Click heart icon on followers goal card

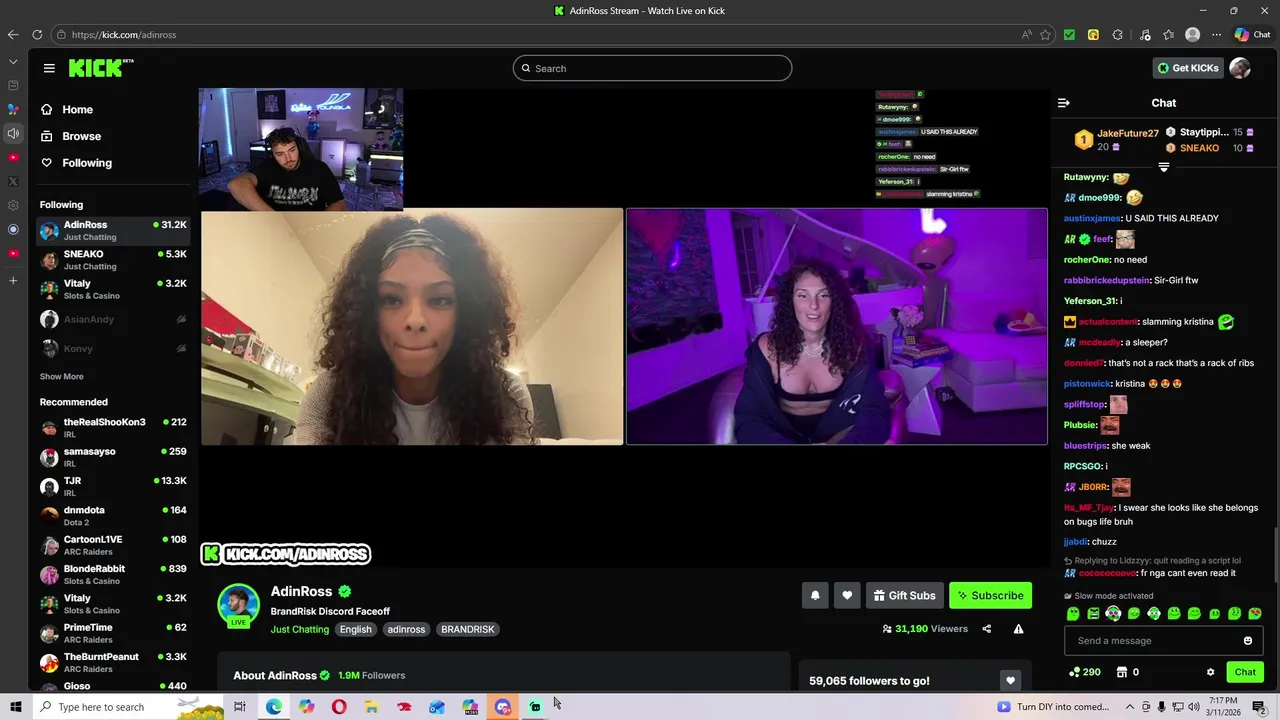coord(1010,681)
